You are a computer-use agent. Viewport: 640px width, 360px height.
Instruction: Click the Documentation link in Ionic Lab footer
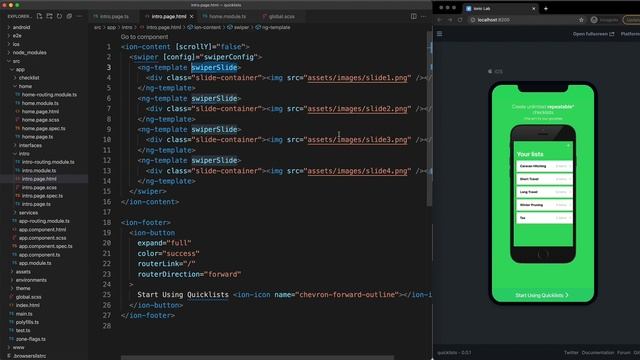point(598,352)
